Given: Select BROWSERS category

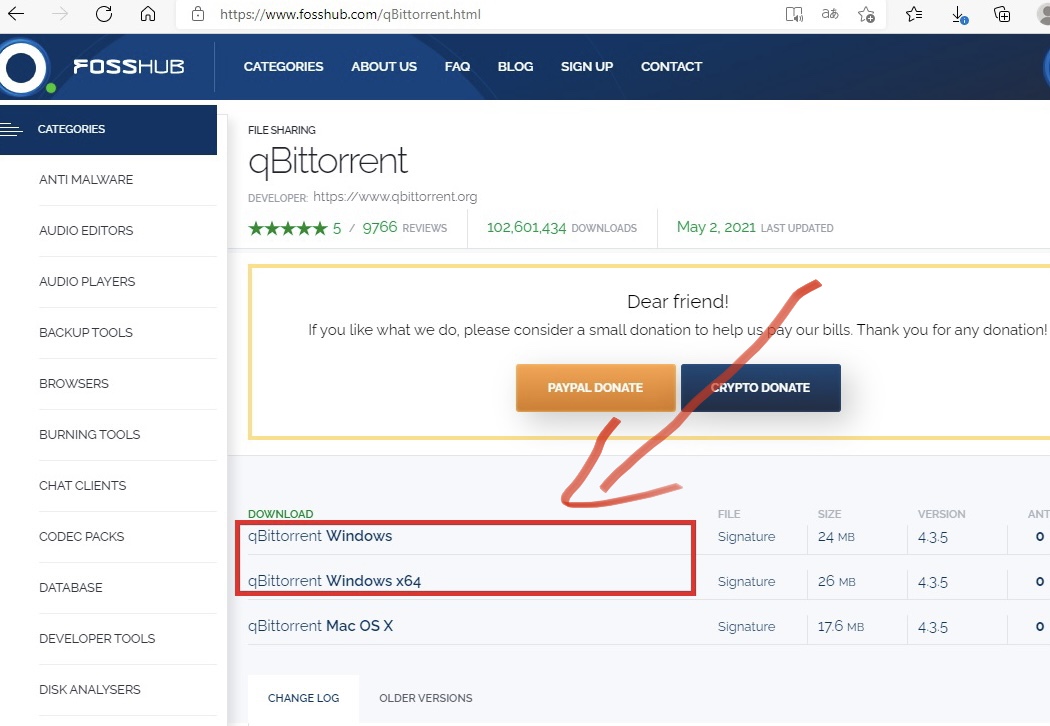Looking at the screenshot, I should pos(74,383).
